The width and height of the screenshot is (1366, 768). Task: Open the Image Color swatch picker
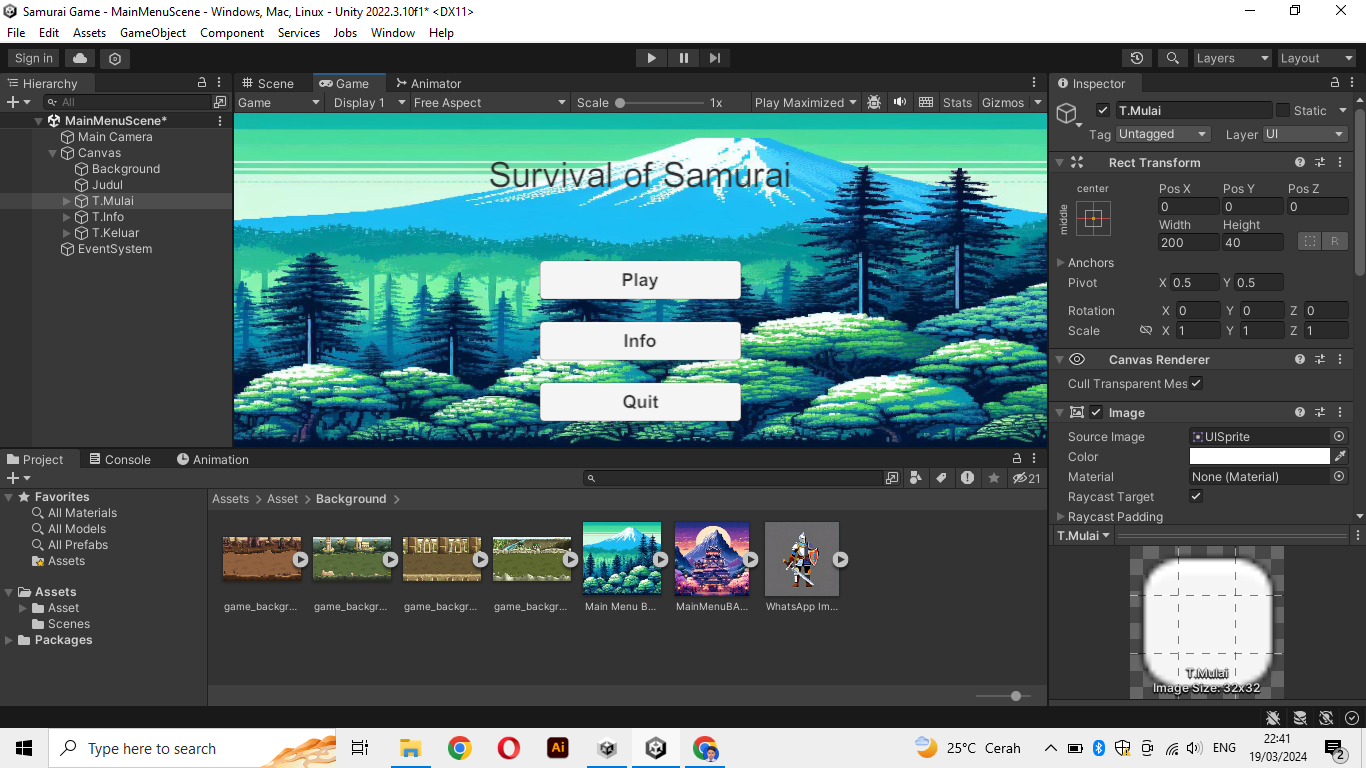(1258, 456)
